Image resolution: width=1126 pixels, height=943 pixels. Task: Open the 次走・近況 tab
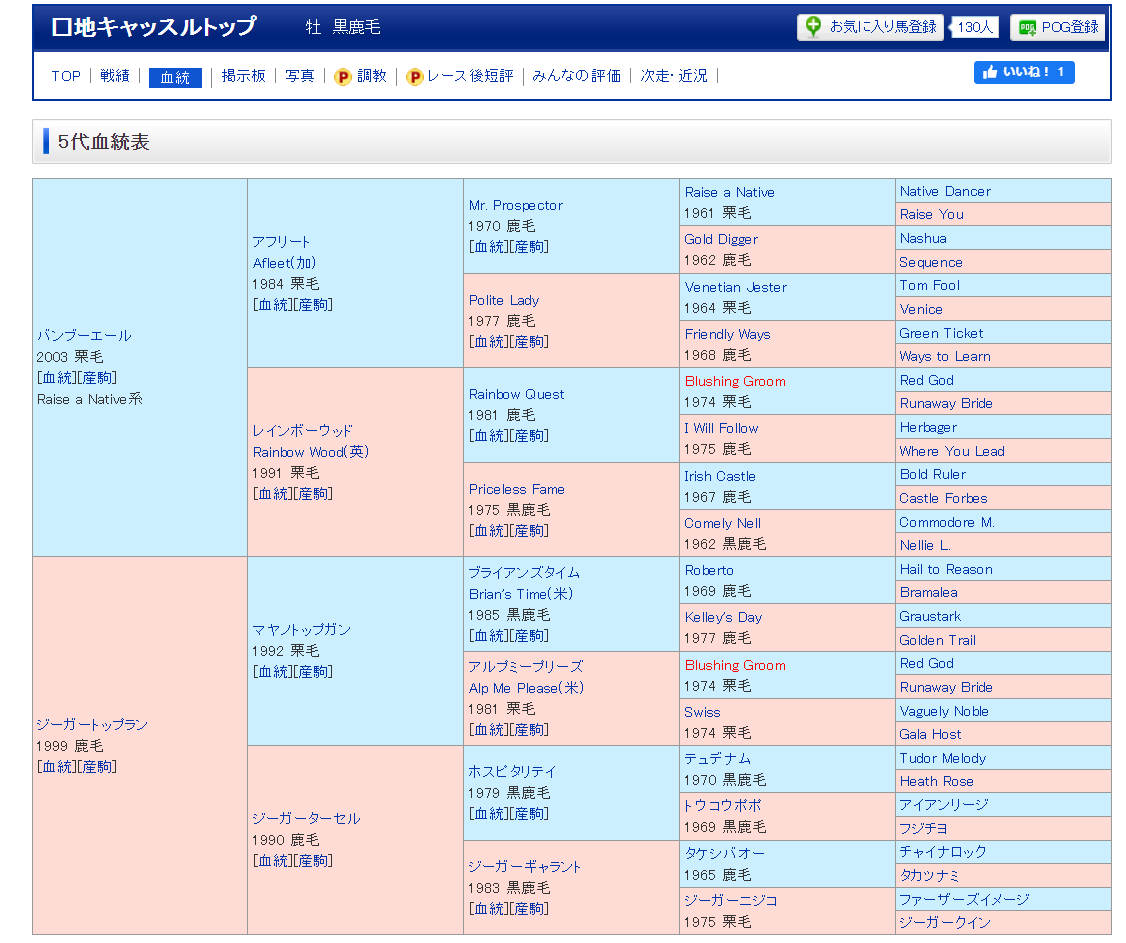(x=673, y=76)
